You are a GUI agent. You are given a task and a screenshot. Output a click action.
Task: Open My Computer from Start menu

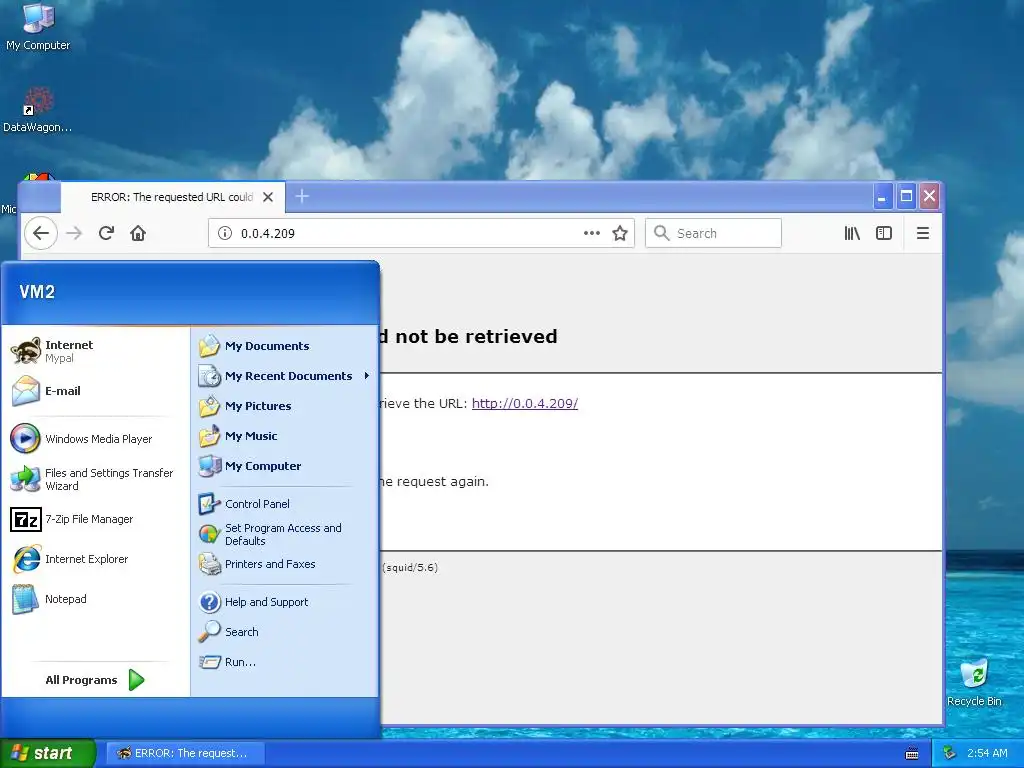click(x=284, y=466)
